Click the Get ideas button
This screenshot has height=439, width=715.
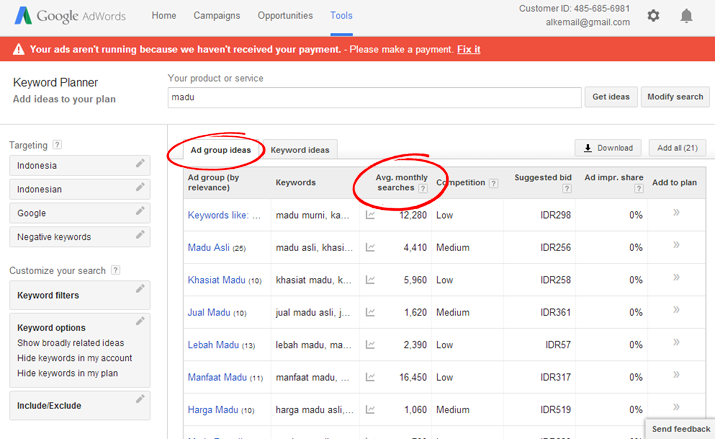click(x=611, y=97)
